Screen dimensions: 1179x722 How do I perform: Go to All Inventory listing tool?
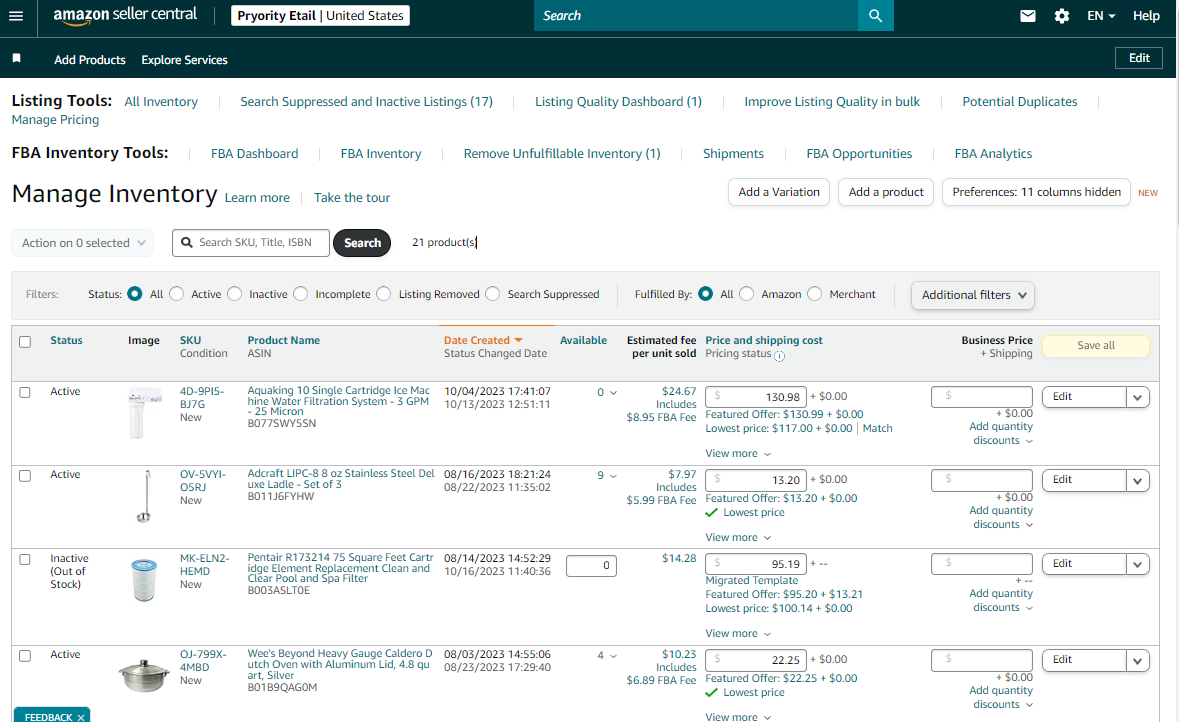[161, 102]
